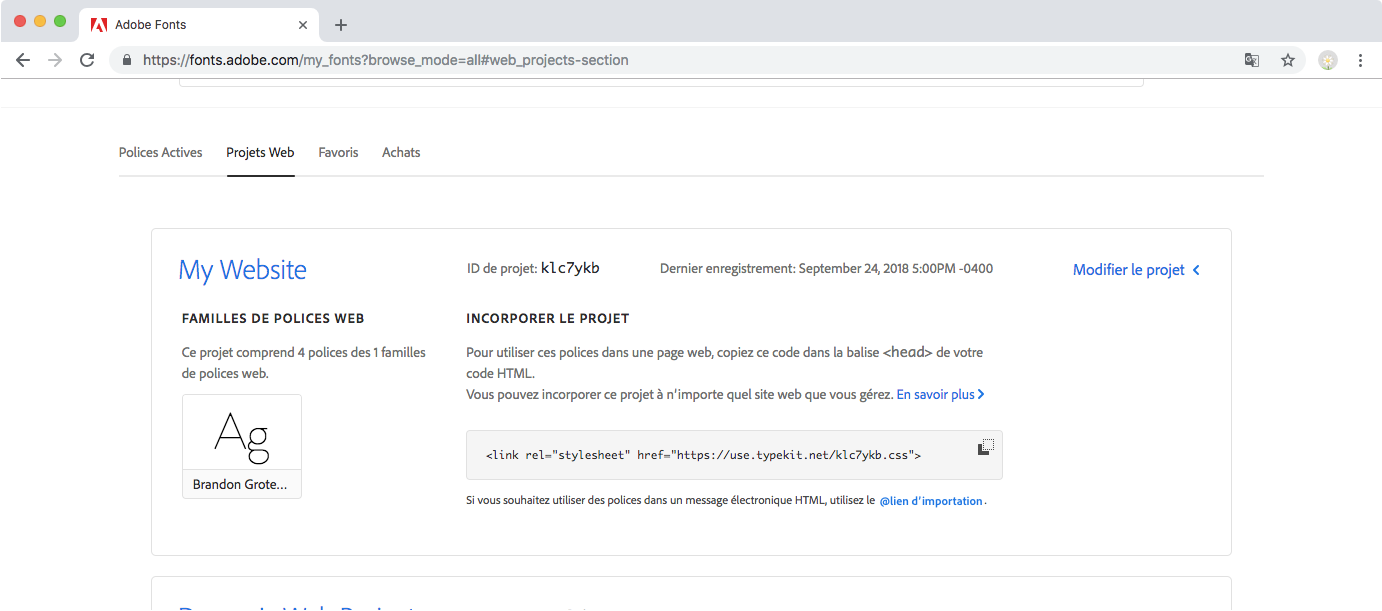Click the browser forward arrow
This screenshot has height=611, width=1382.
[x=55, y=60]
